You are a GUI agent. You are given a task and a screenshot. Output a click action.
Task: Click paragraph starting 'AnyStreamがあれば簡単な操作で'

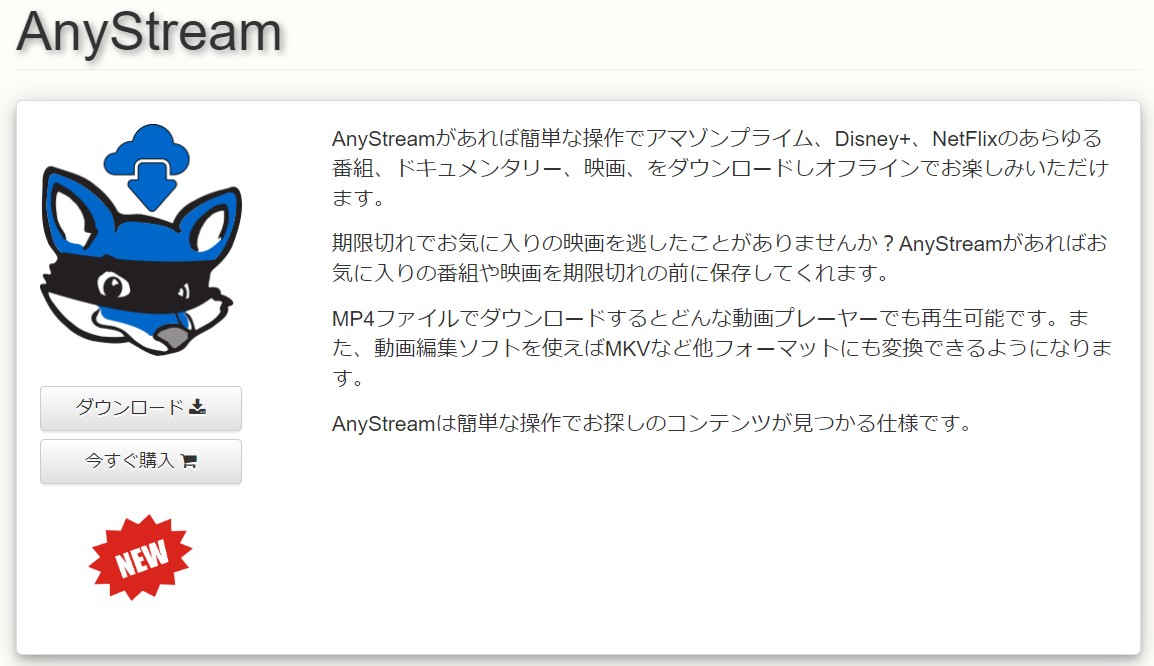720,168
